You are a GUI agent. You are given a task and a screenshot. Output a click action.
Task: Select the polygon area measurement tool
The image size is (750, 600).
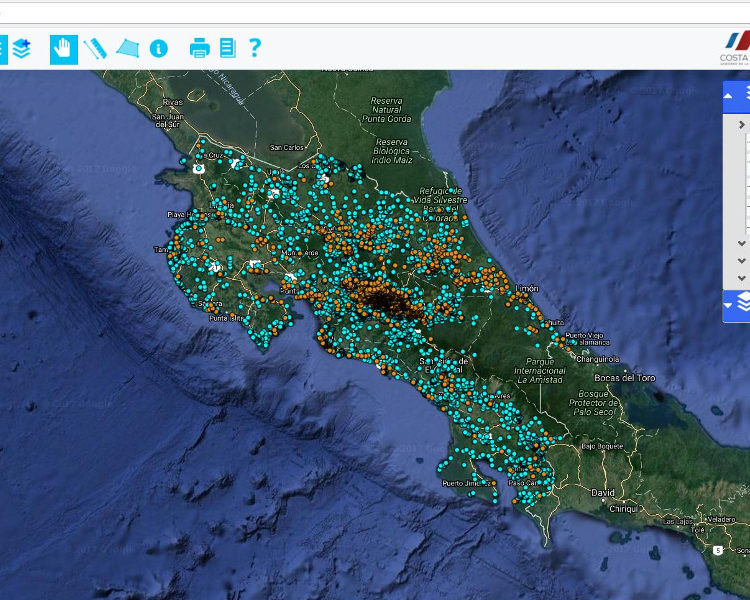pyautogui.click(x=127, y=48)
